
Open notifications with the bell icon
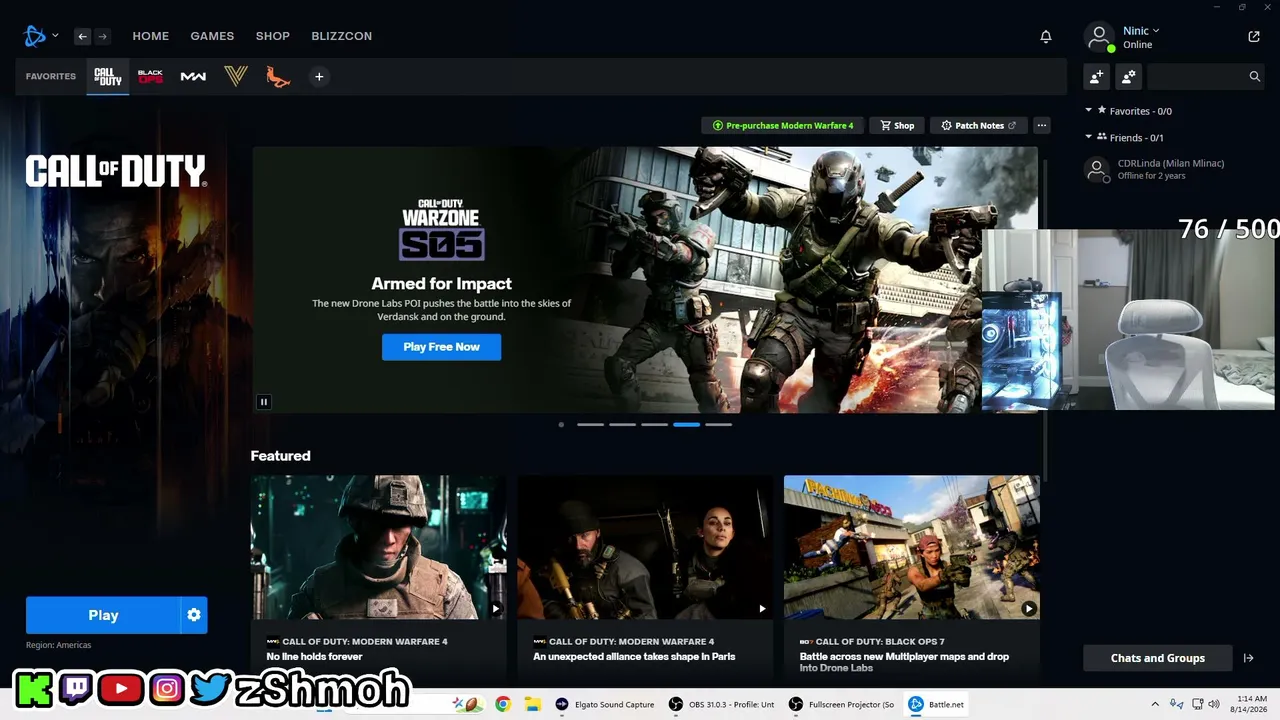(x=1046, y=37)
